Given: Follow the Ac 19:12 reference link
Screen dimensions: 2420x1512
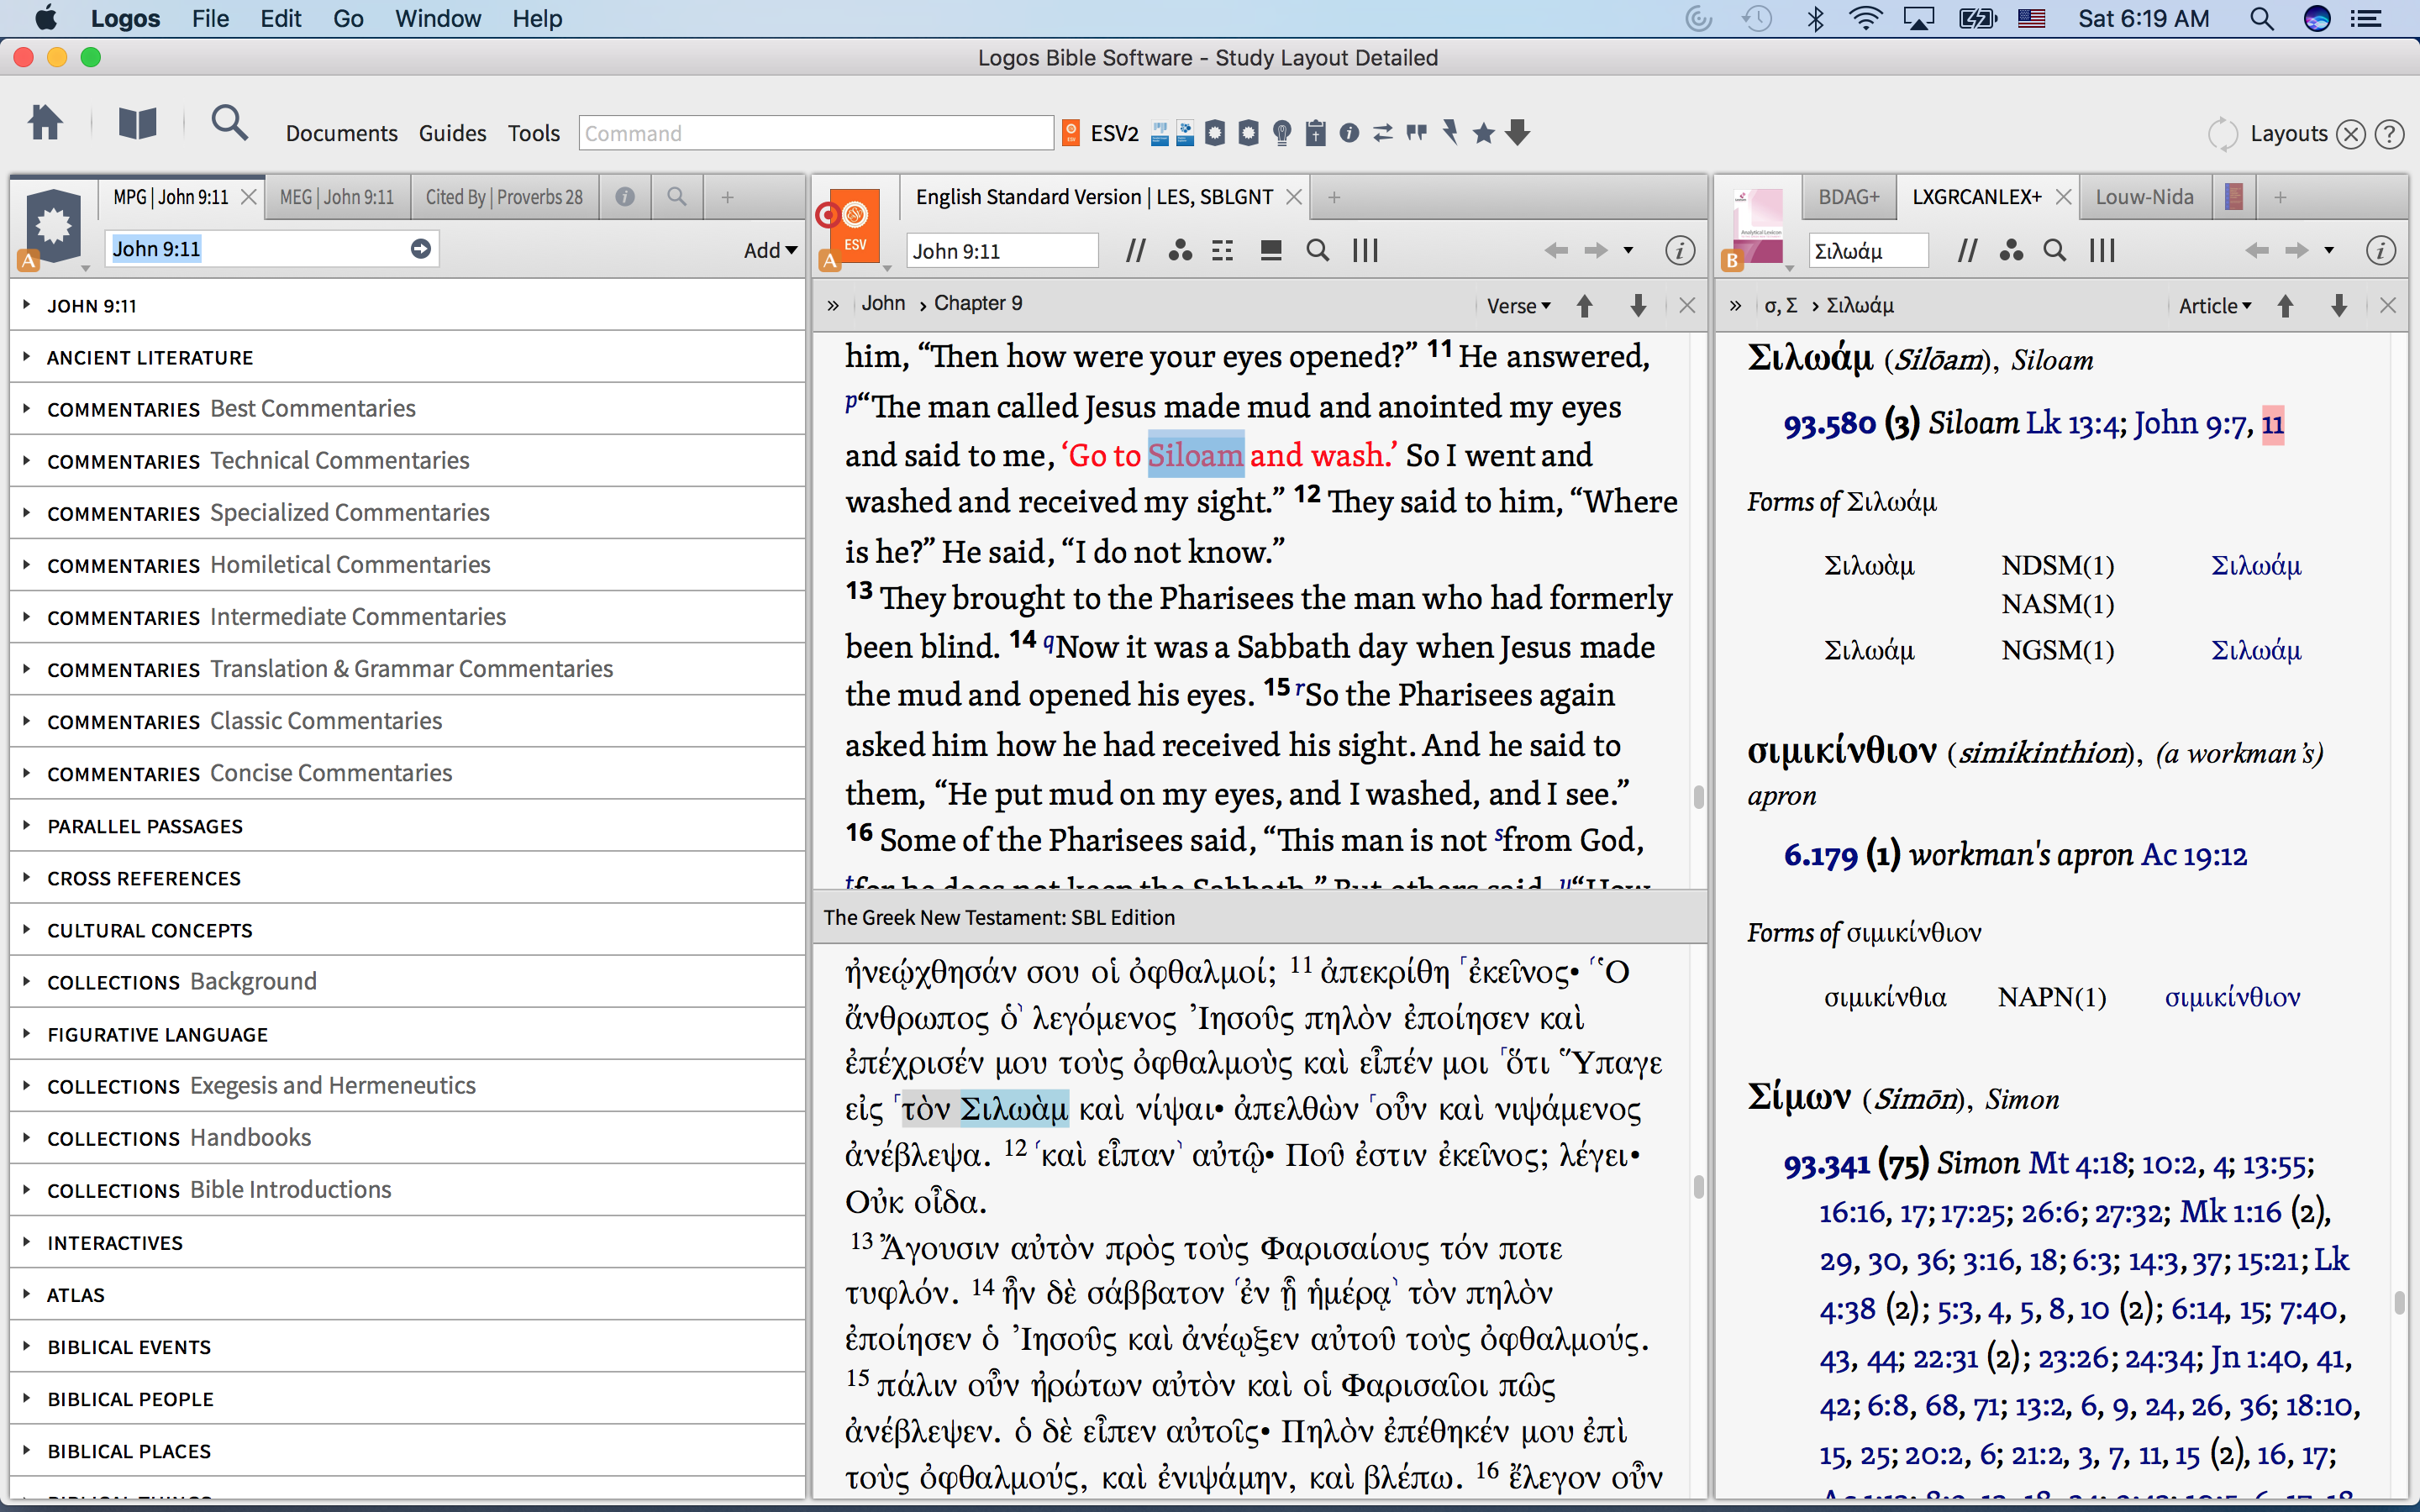Looking at the screenshot, I should [x=2194, y=855].
